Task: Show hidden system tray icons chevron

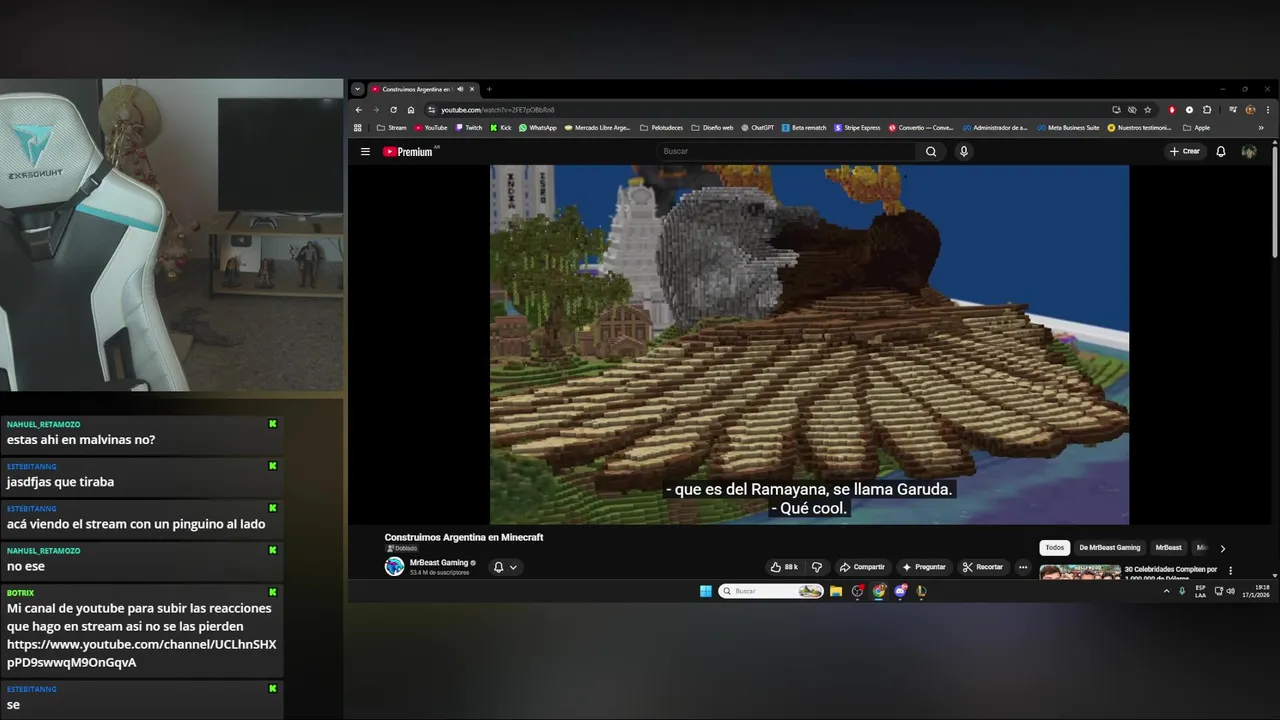Action: point(1166,591)
